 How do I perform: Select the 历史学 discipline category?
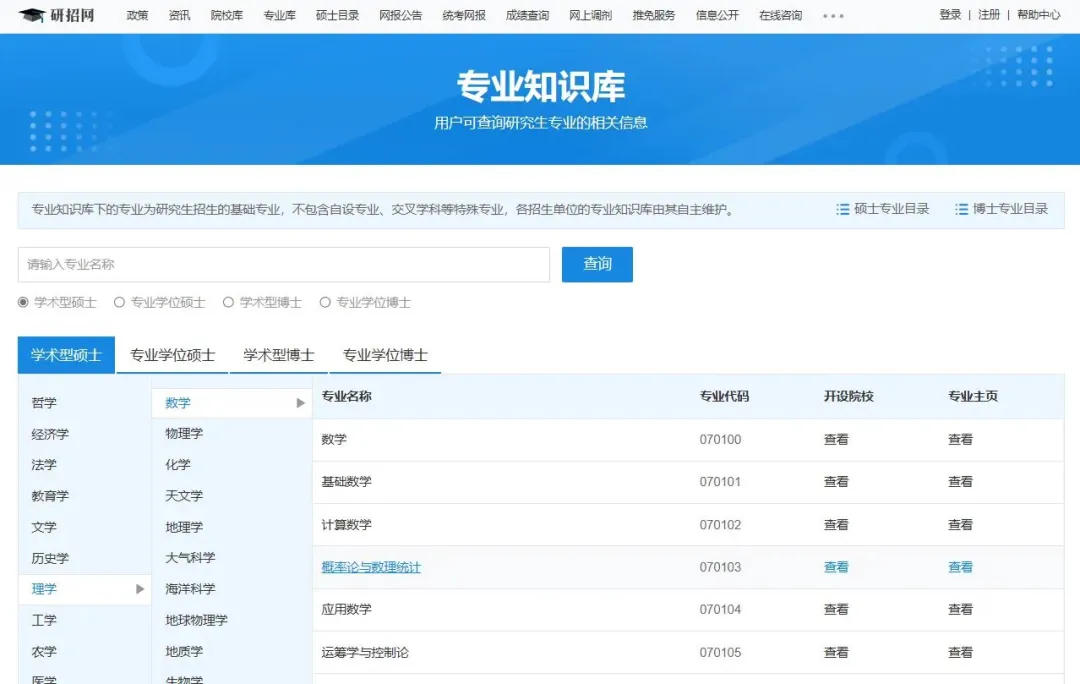tap(50, 558)
